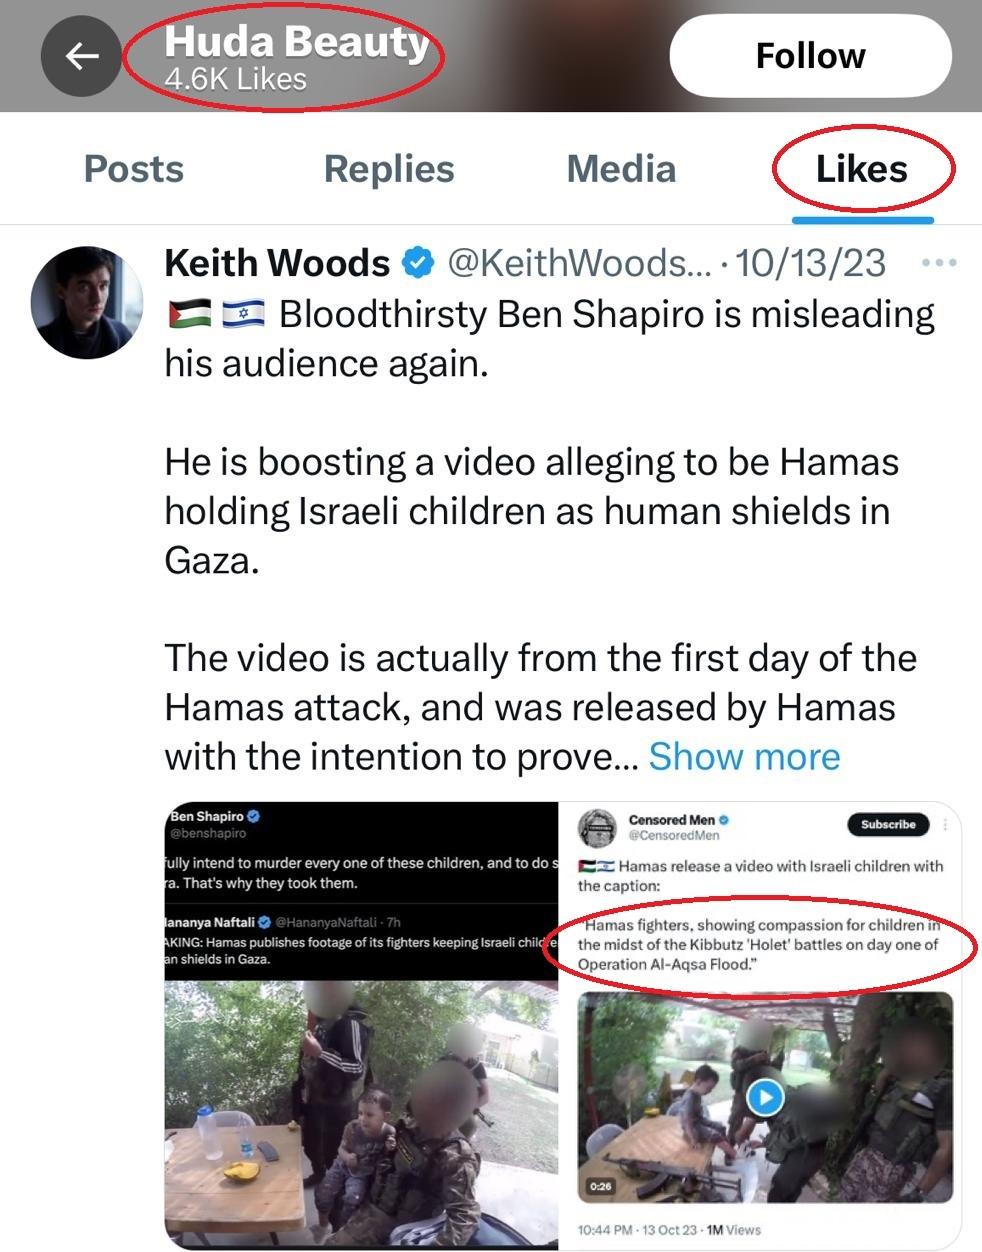The width and height of the screenshot is (982, 1252).
Task: Follow the Huda Beauty account
Action: (810, 56)
